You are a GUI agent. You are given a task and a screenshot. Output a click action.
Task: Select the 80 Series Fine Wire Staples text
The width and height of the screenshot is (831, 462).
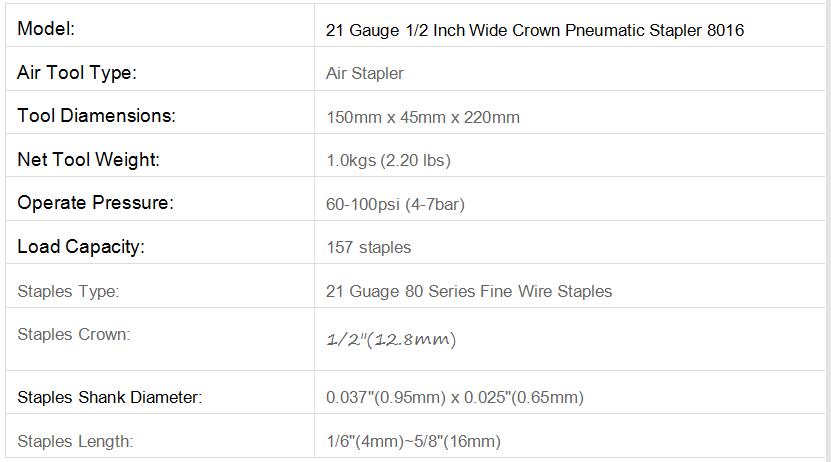(508, 291)
